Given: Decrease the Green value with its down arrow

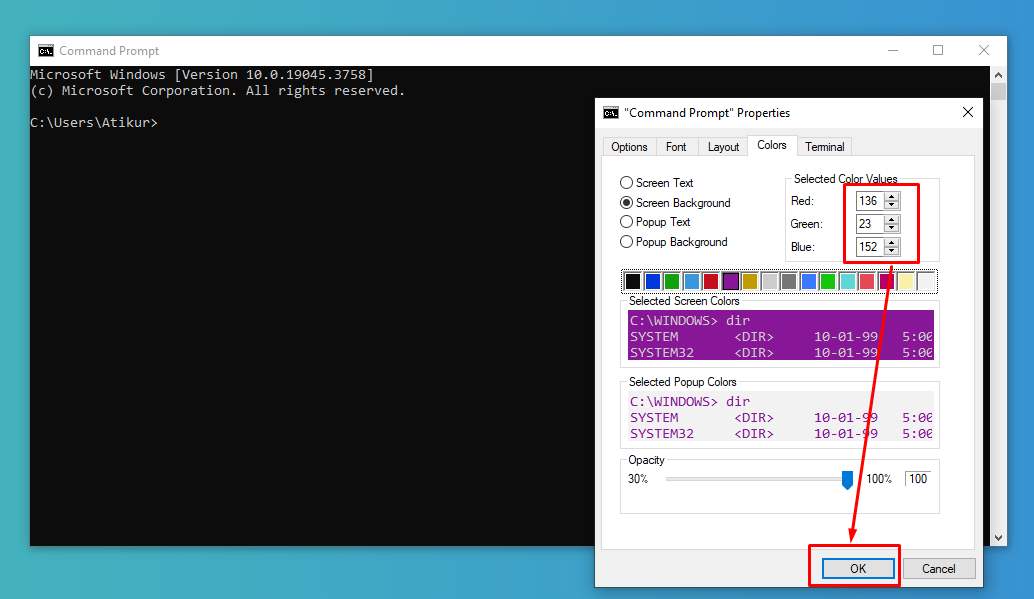Looking at the screenshot, I should pyautogui.click(x=891, y=228).
